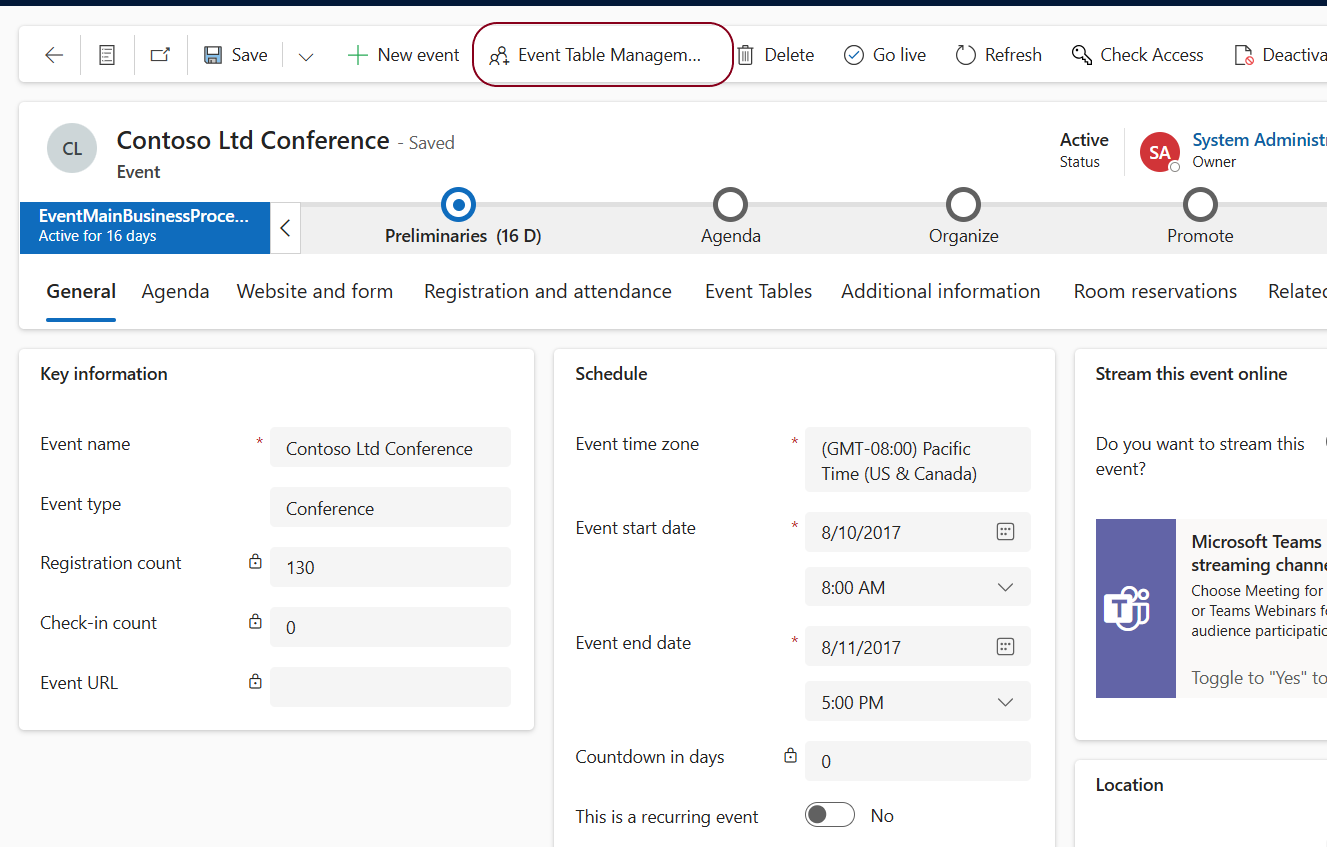The height and width of the screenshot is (847, 1327).
Task: Click the SA owner avatar
Action: pos(1160,152)
